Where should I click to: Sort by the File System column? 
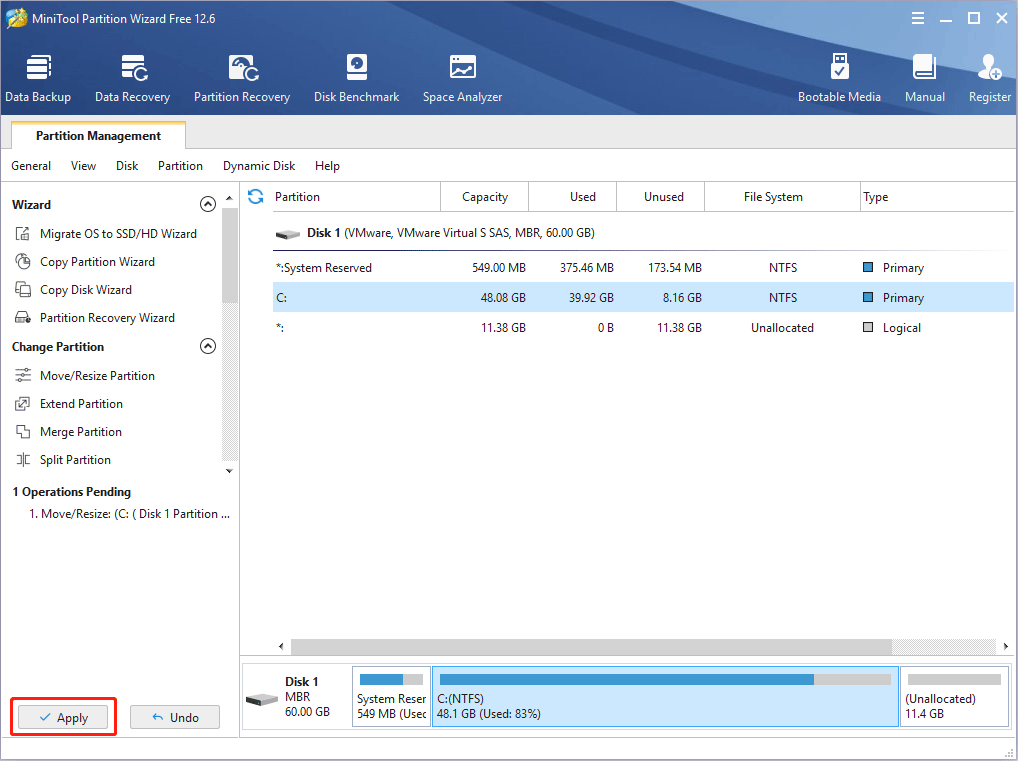pos(782,197)
